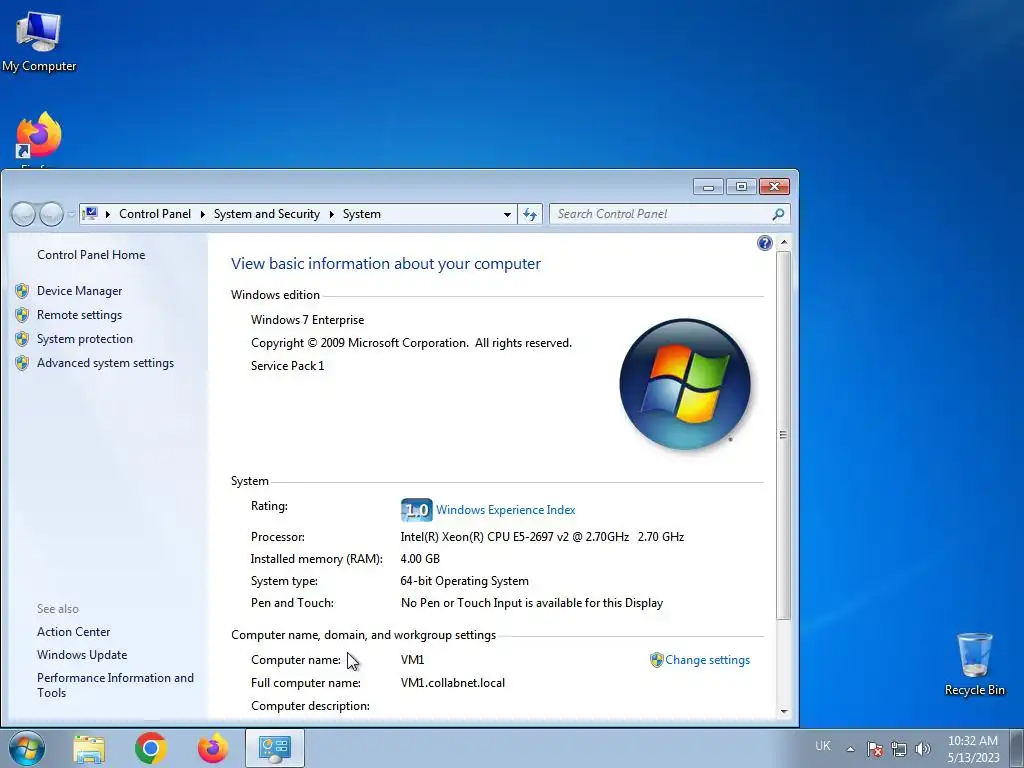Click shield icon beside Advanced system settings
Image resolution: width=1024 pixels, height=768 pixels.
[22, 363]
